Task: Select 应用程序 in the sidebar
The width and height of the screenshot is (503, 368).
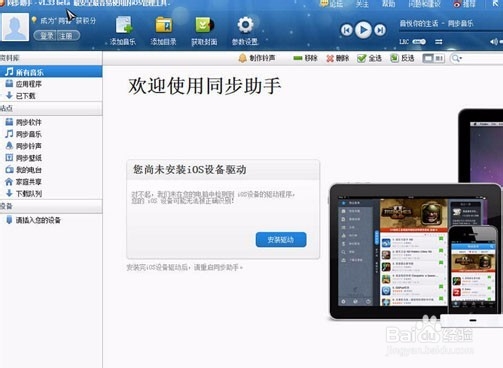Action: [x=51, y=84]
